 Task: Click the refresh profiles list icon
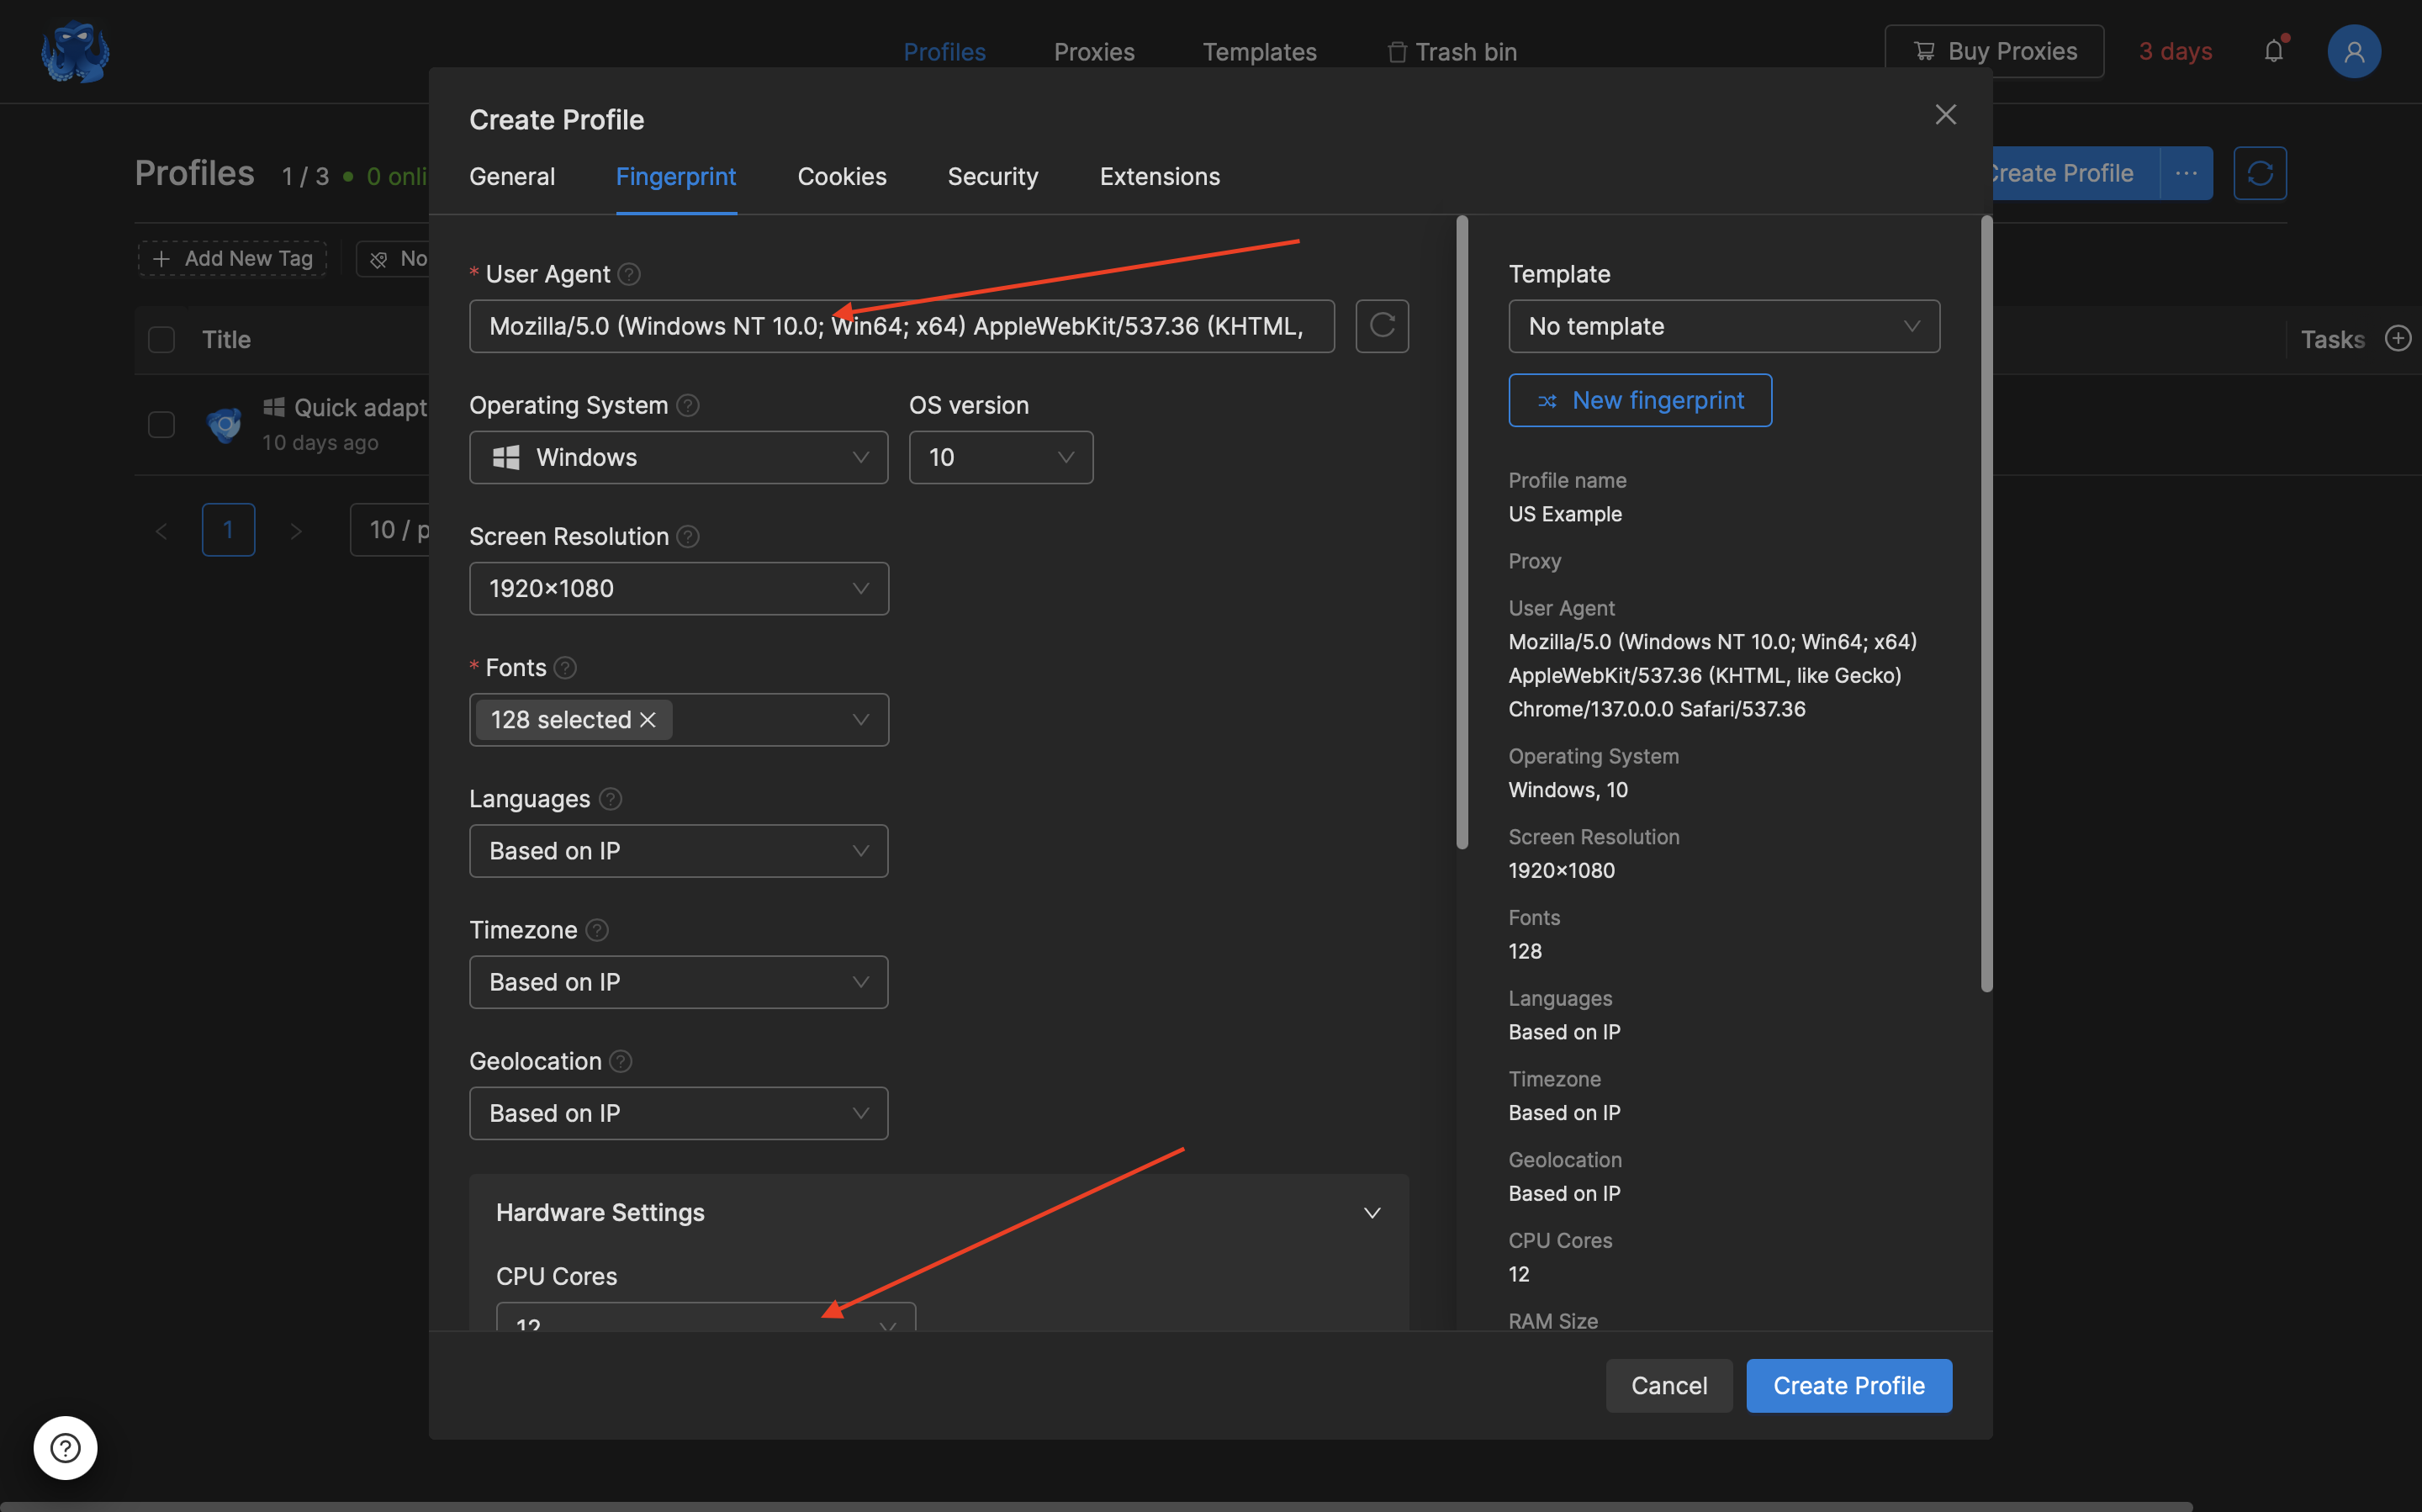click(2260, 173)
